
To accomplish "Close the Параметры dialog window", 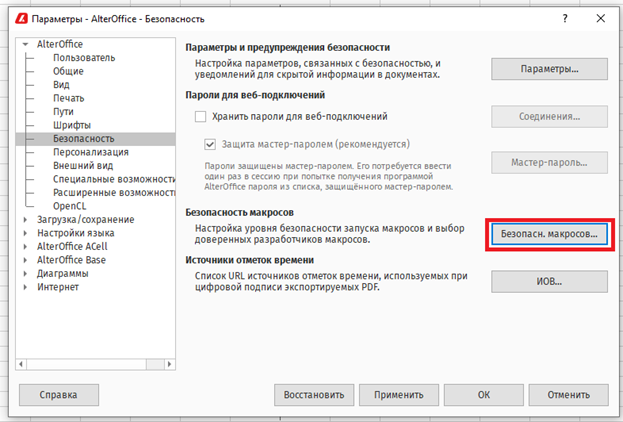I will point(601,18).
